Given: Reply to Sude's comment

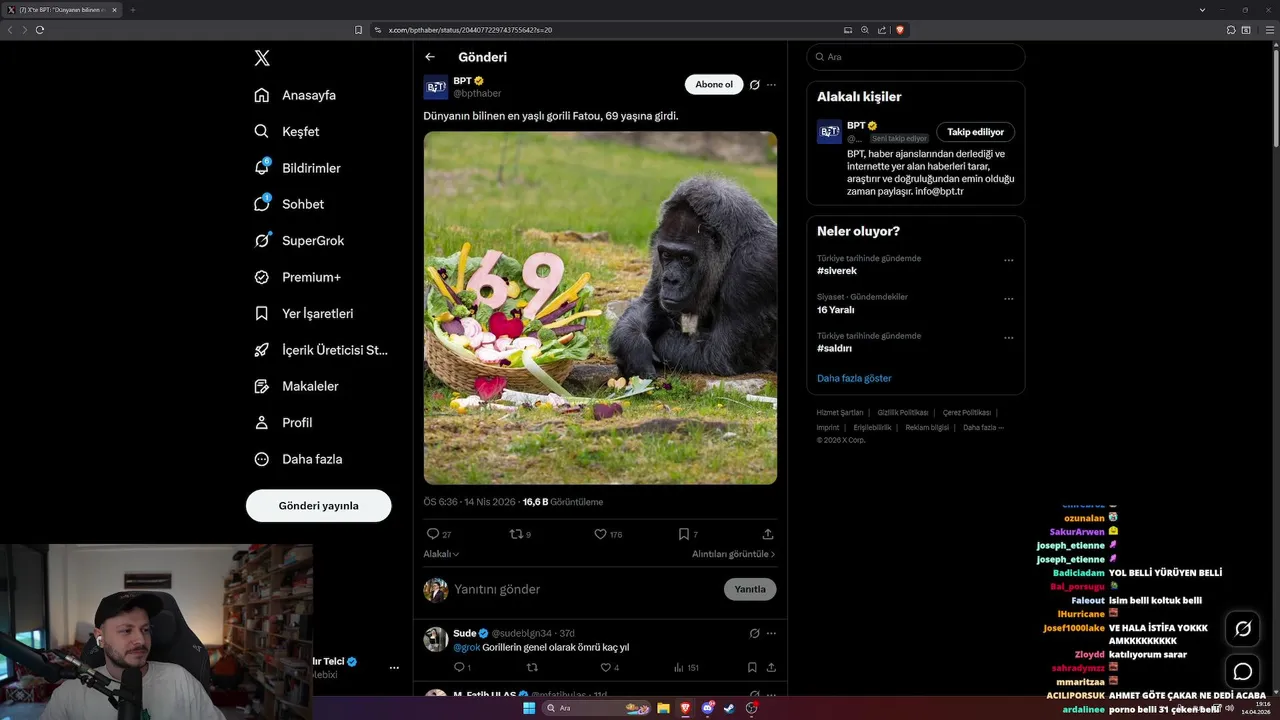Looking at the screenshot, I should click(x=461, y=667).
